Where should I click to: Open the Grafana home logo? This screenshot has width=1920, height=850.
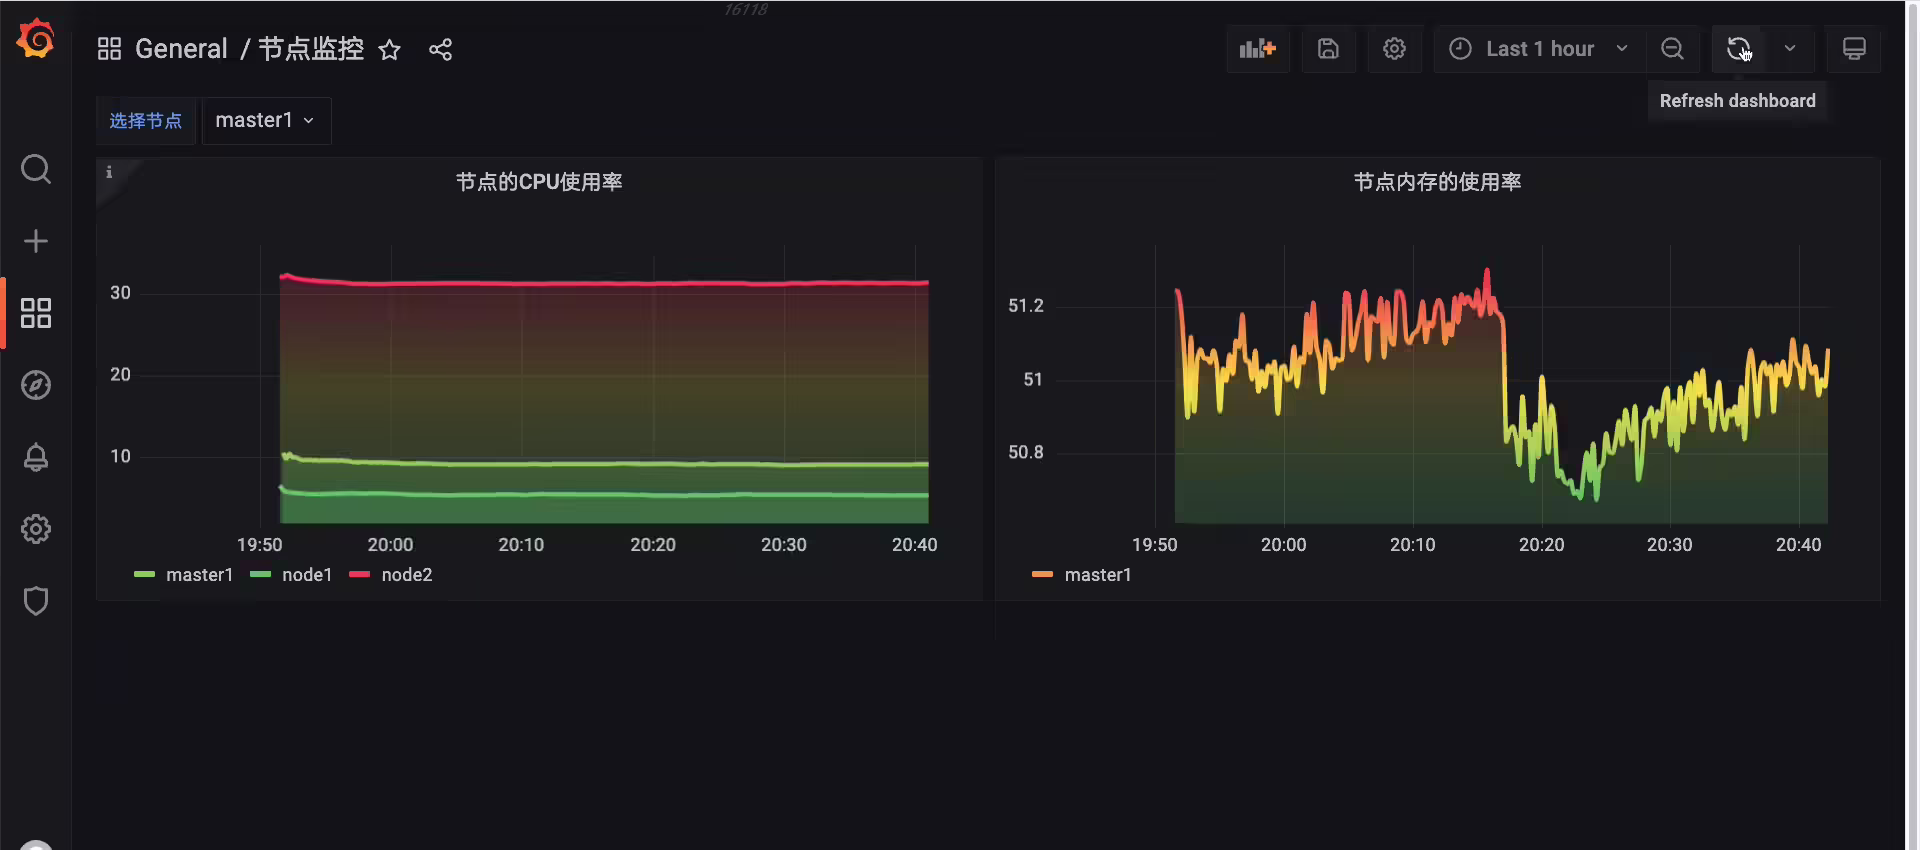(36, 40)
